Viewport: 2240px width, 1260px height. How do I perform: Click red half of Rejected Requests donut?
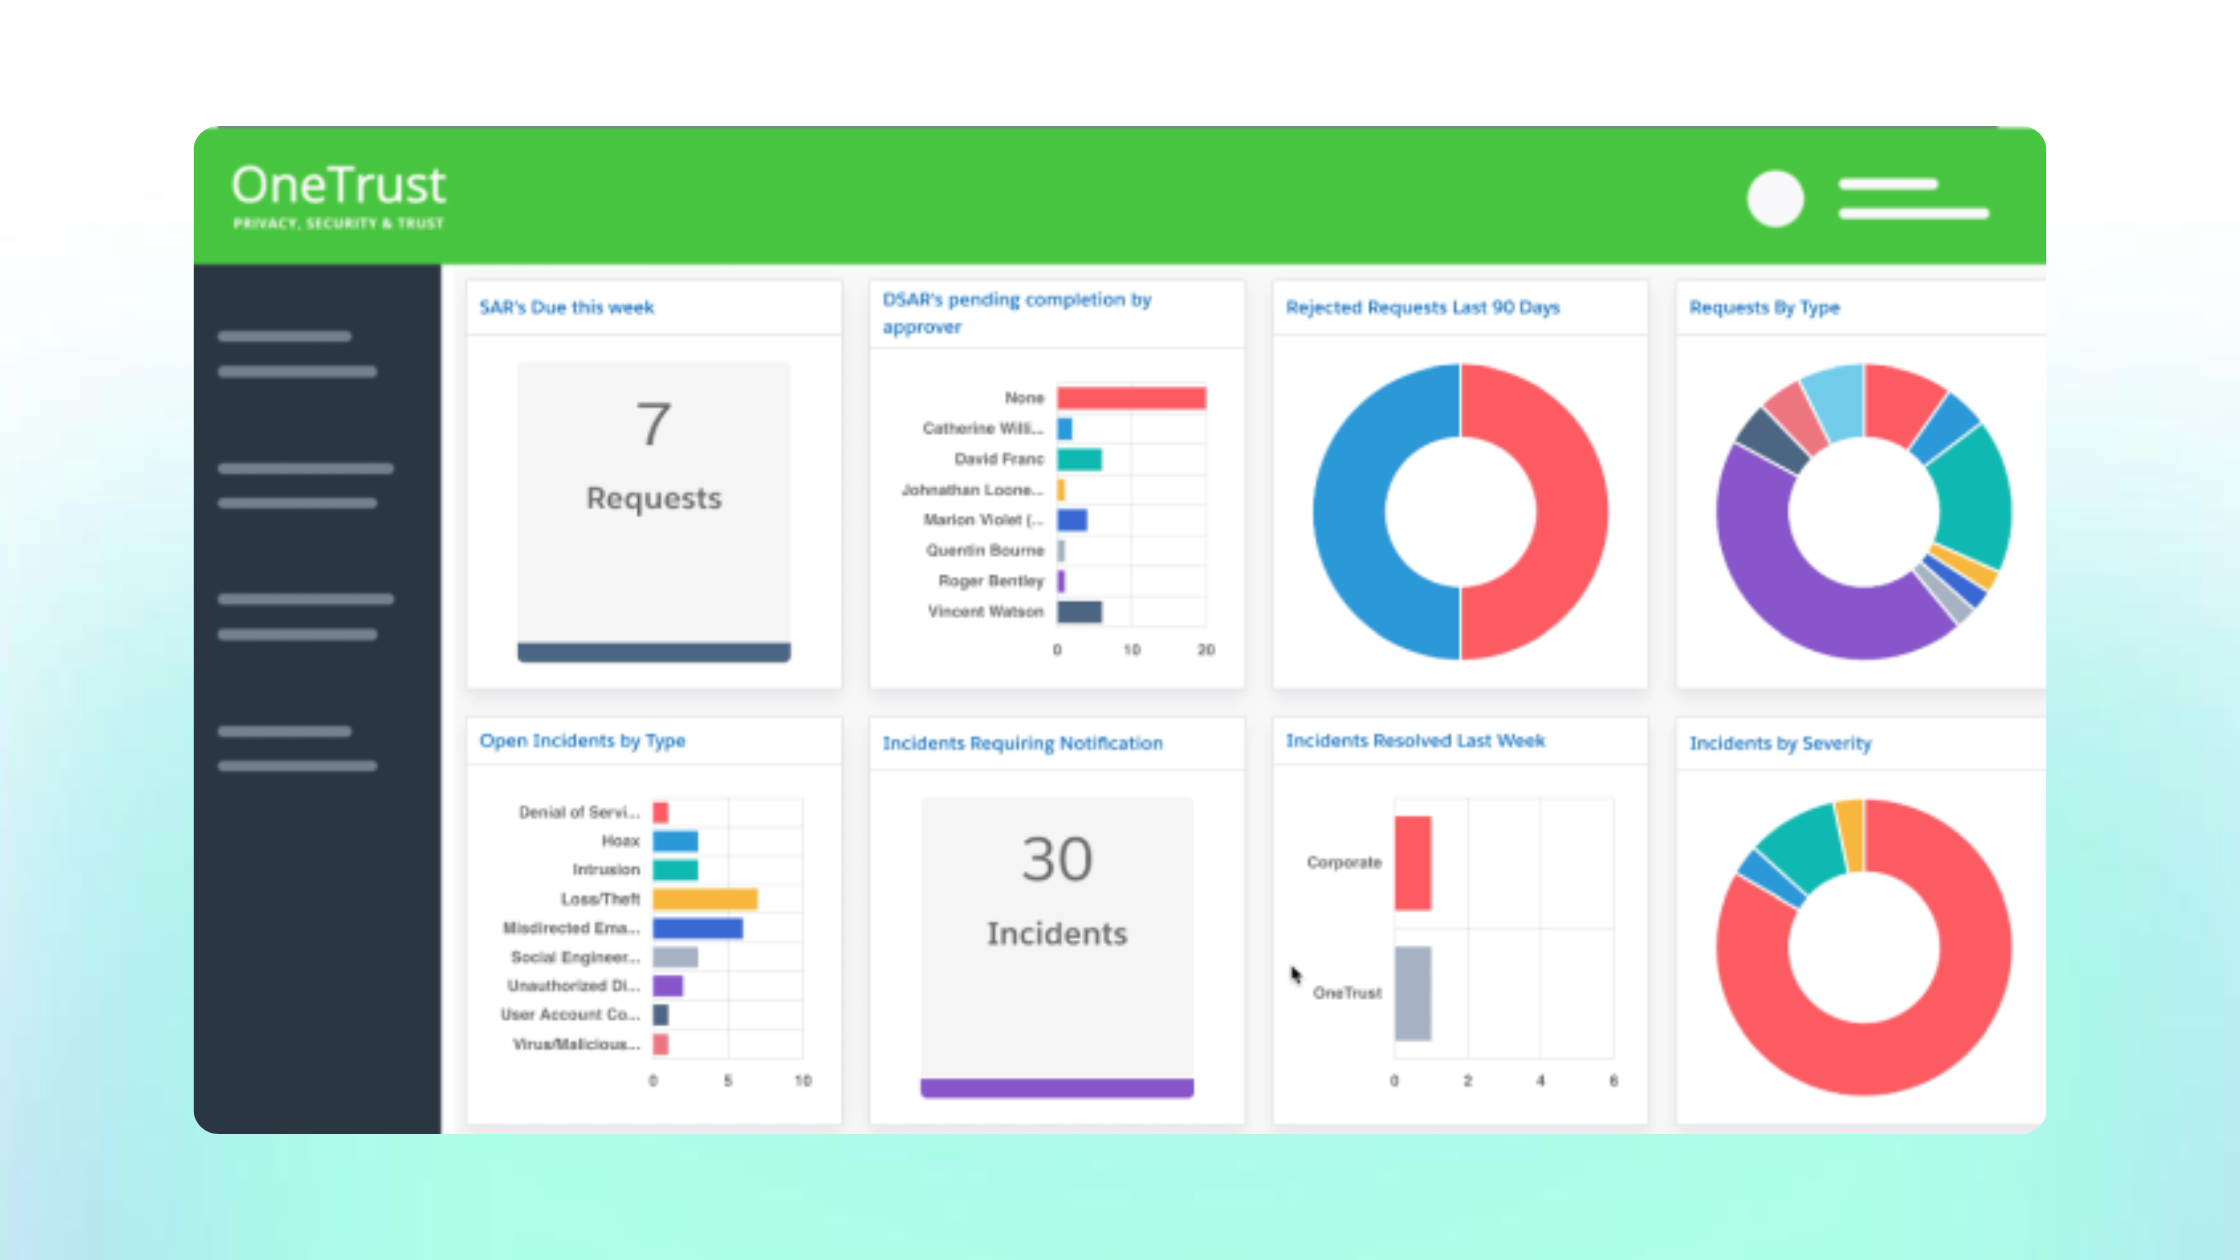point(1571,512)
